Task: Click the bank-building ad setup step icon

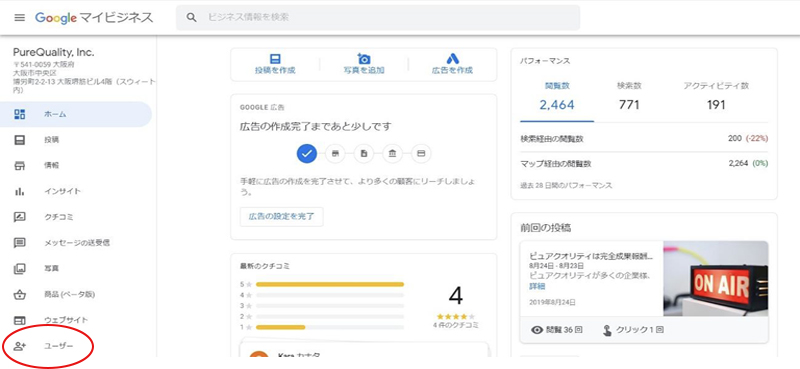Action: click(x=392, y=153)
